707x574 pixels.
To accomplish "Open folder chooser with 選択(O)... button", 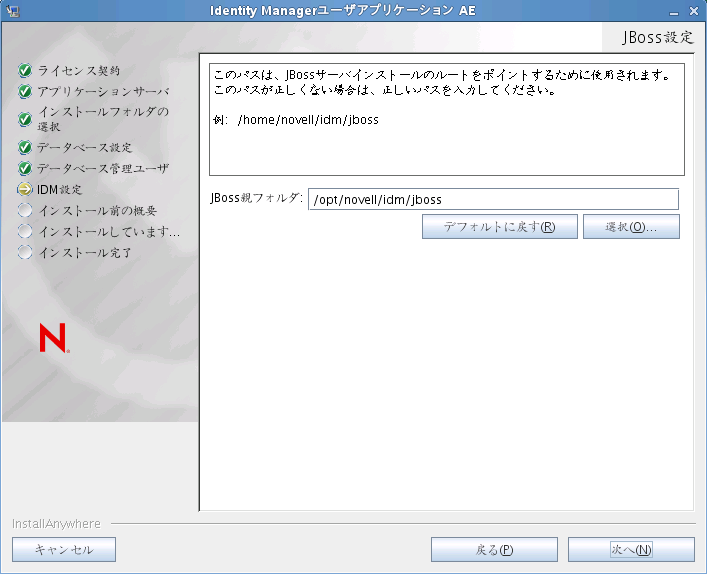I will coord(631,226).
